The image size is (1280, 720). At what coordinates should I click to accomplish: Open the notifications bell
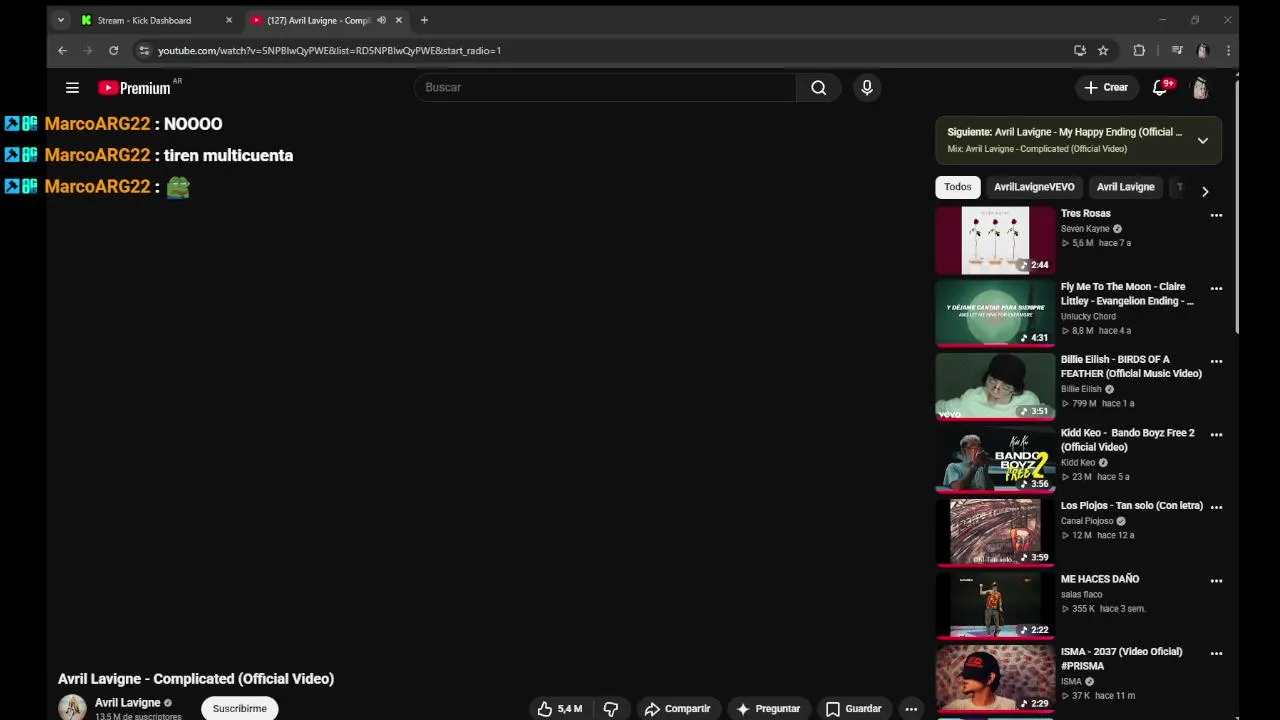1160,88
